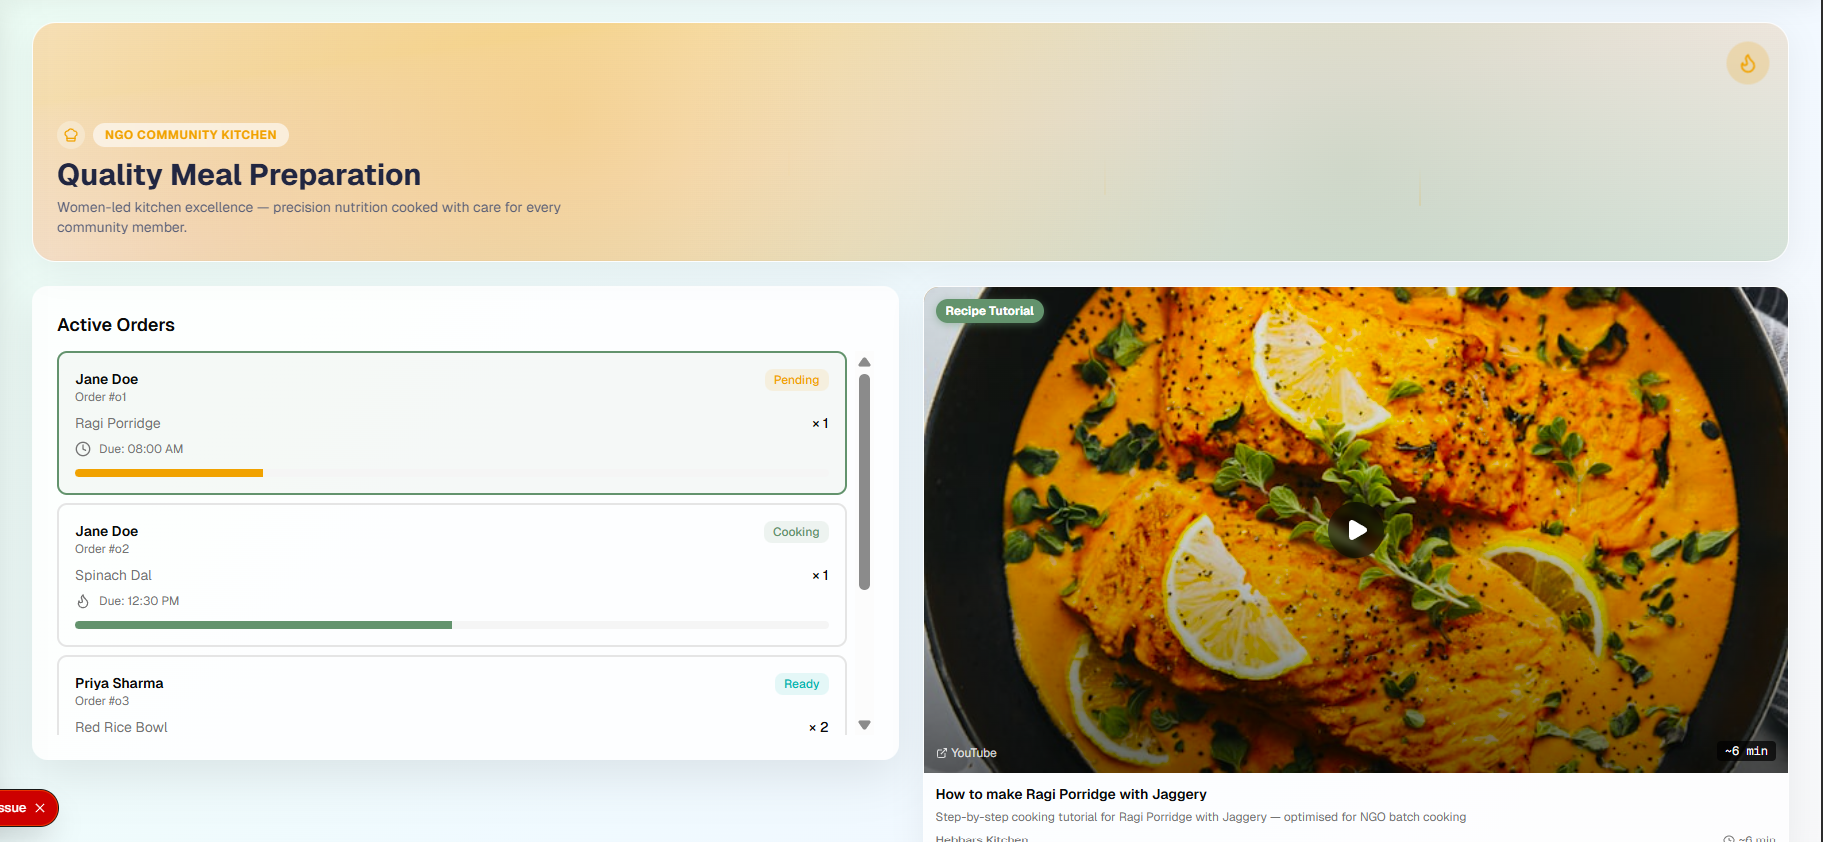Select the NGO COMMUNITY KITCHEN badge

click(x=191, y=135)
